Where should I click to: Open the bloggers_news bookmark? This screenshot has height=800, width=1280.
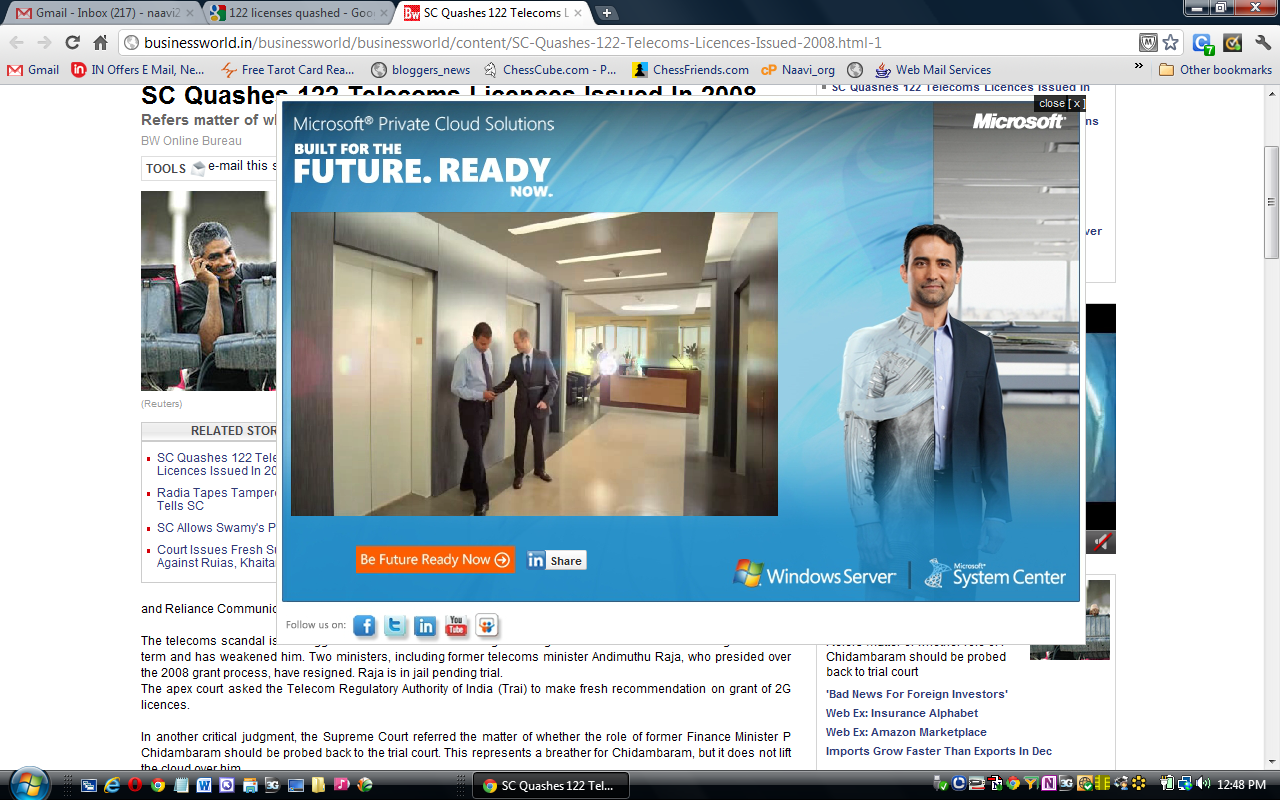pyautogui.click(x=420, y=70)
